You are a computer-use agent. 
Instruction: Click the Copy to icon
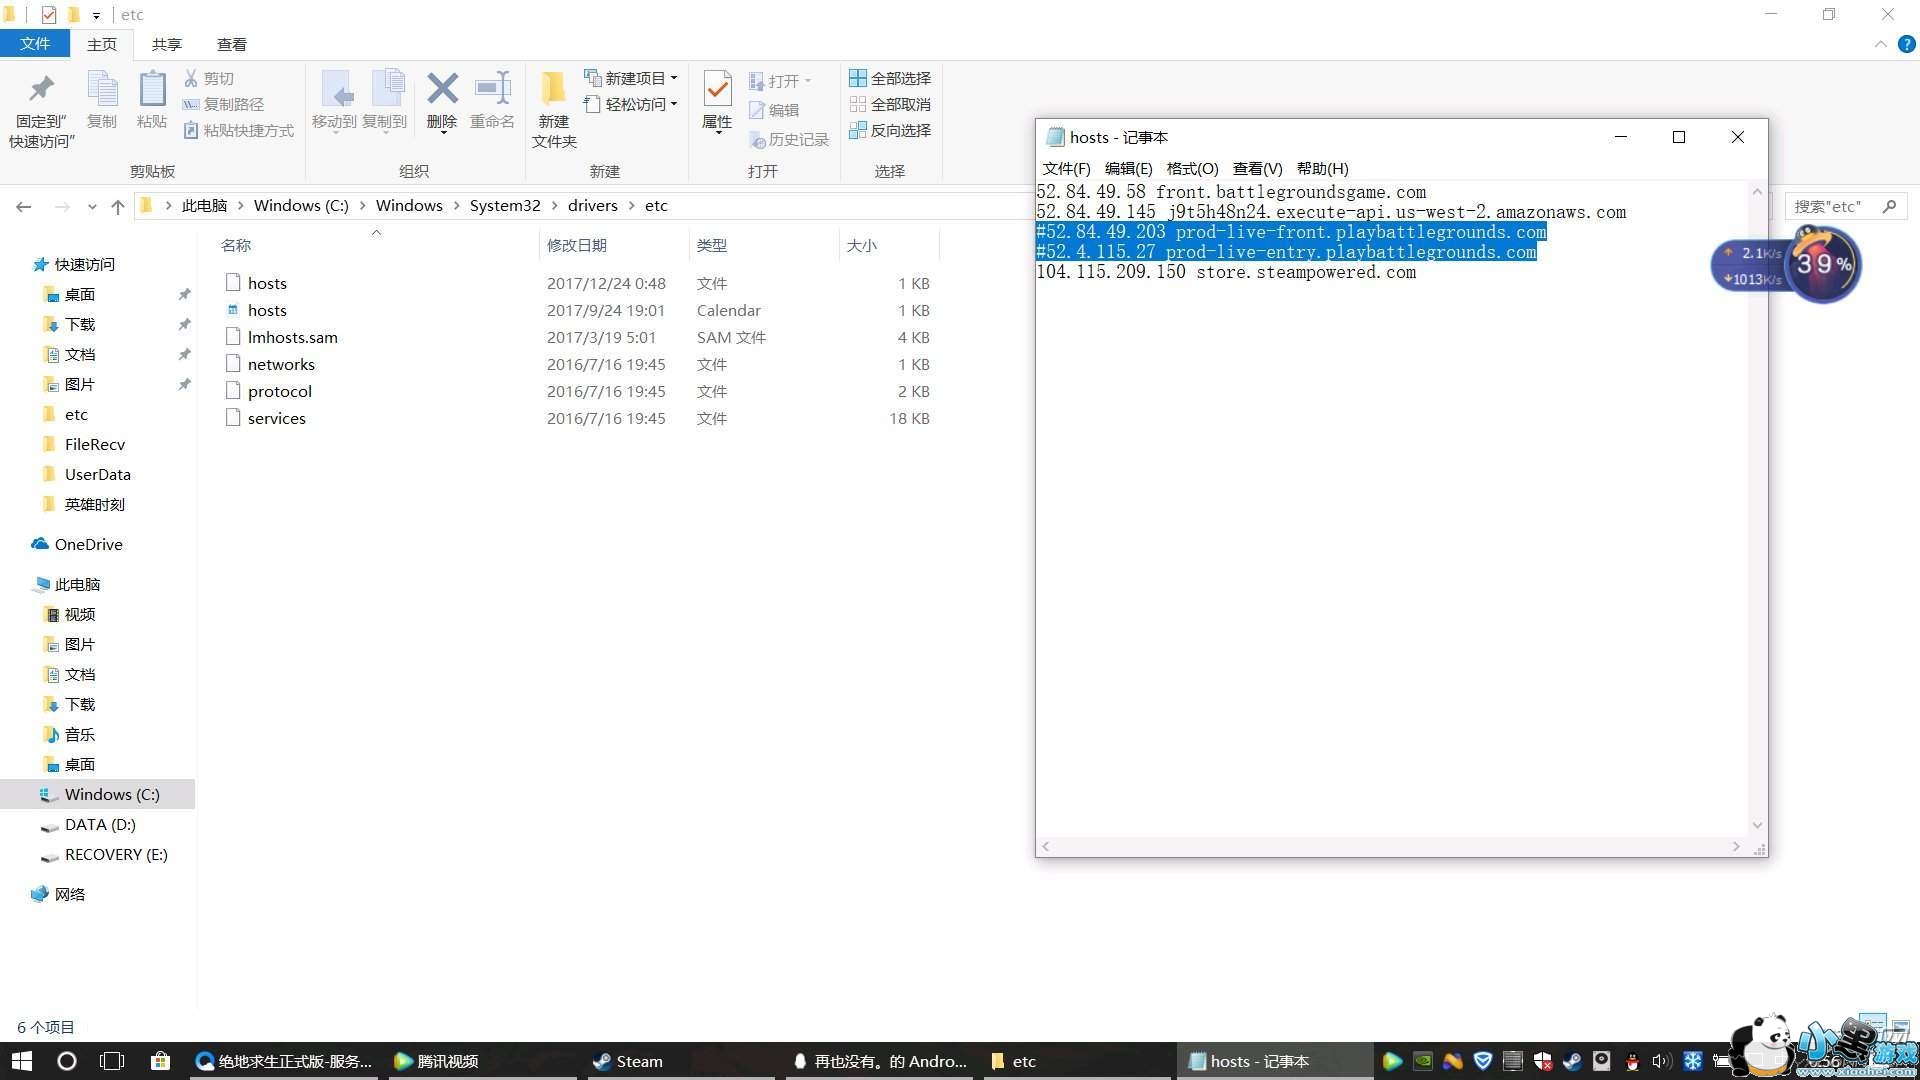click(x=386, y=90)
